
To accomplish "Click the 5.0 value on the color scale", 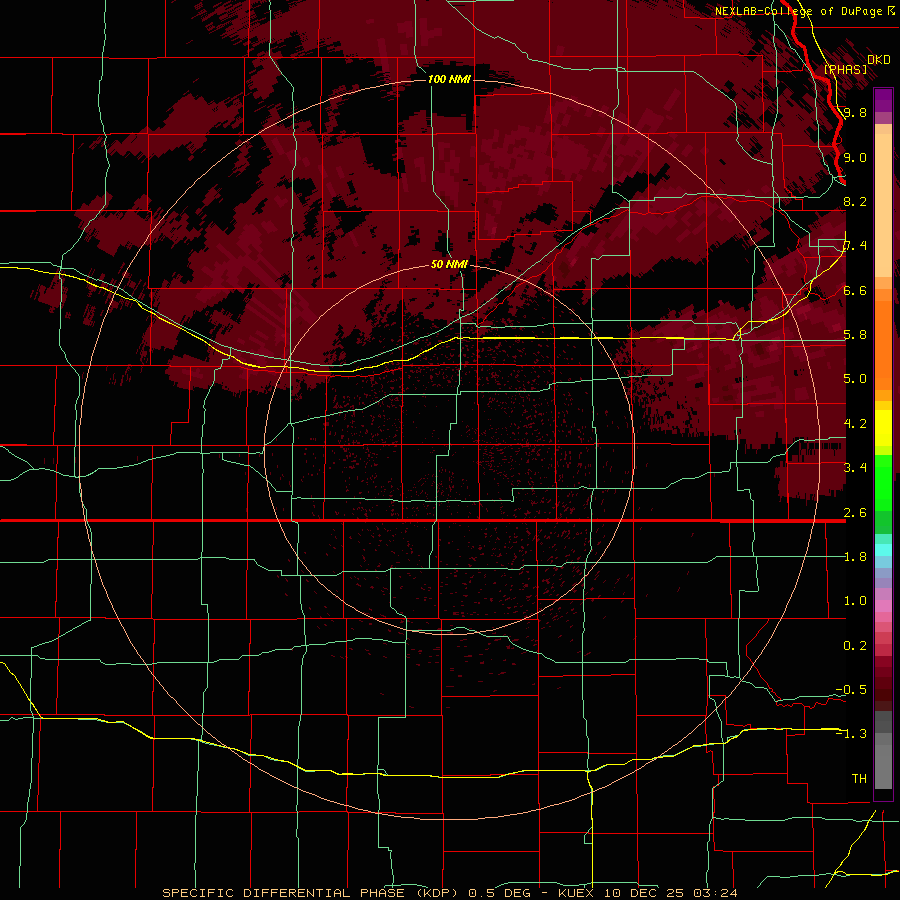I will pyautogui.click(x=855, y=379).
